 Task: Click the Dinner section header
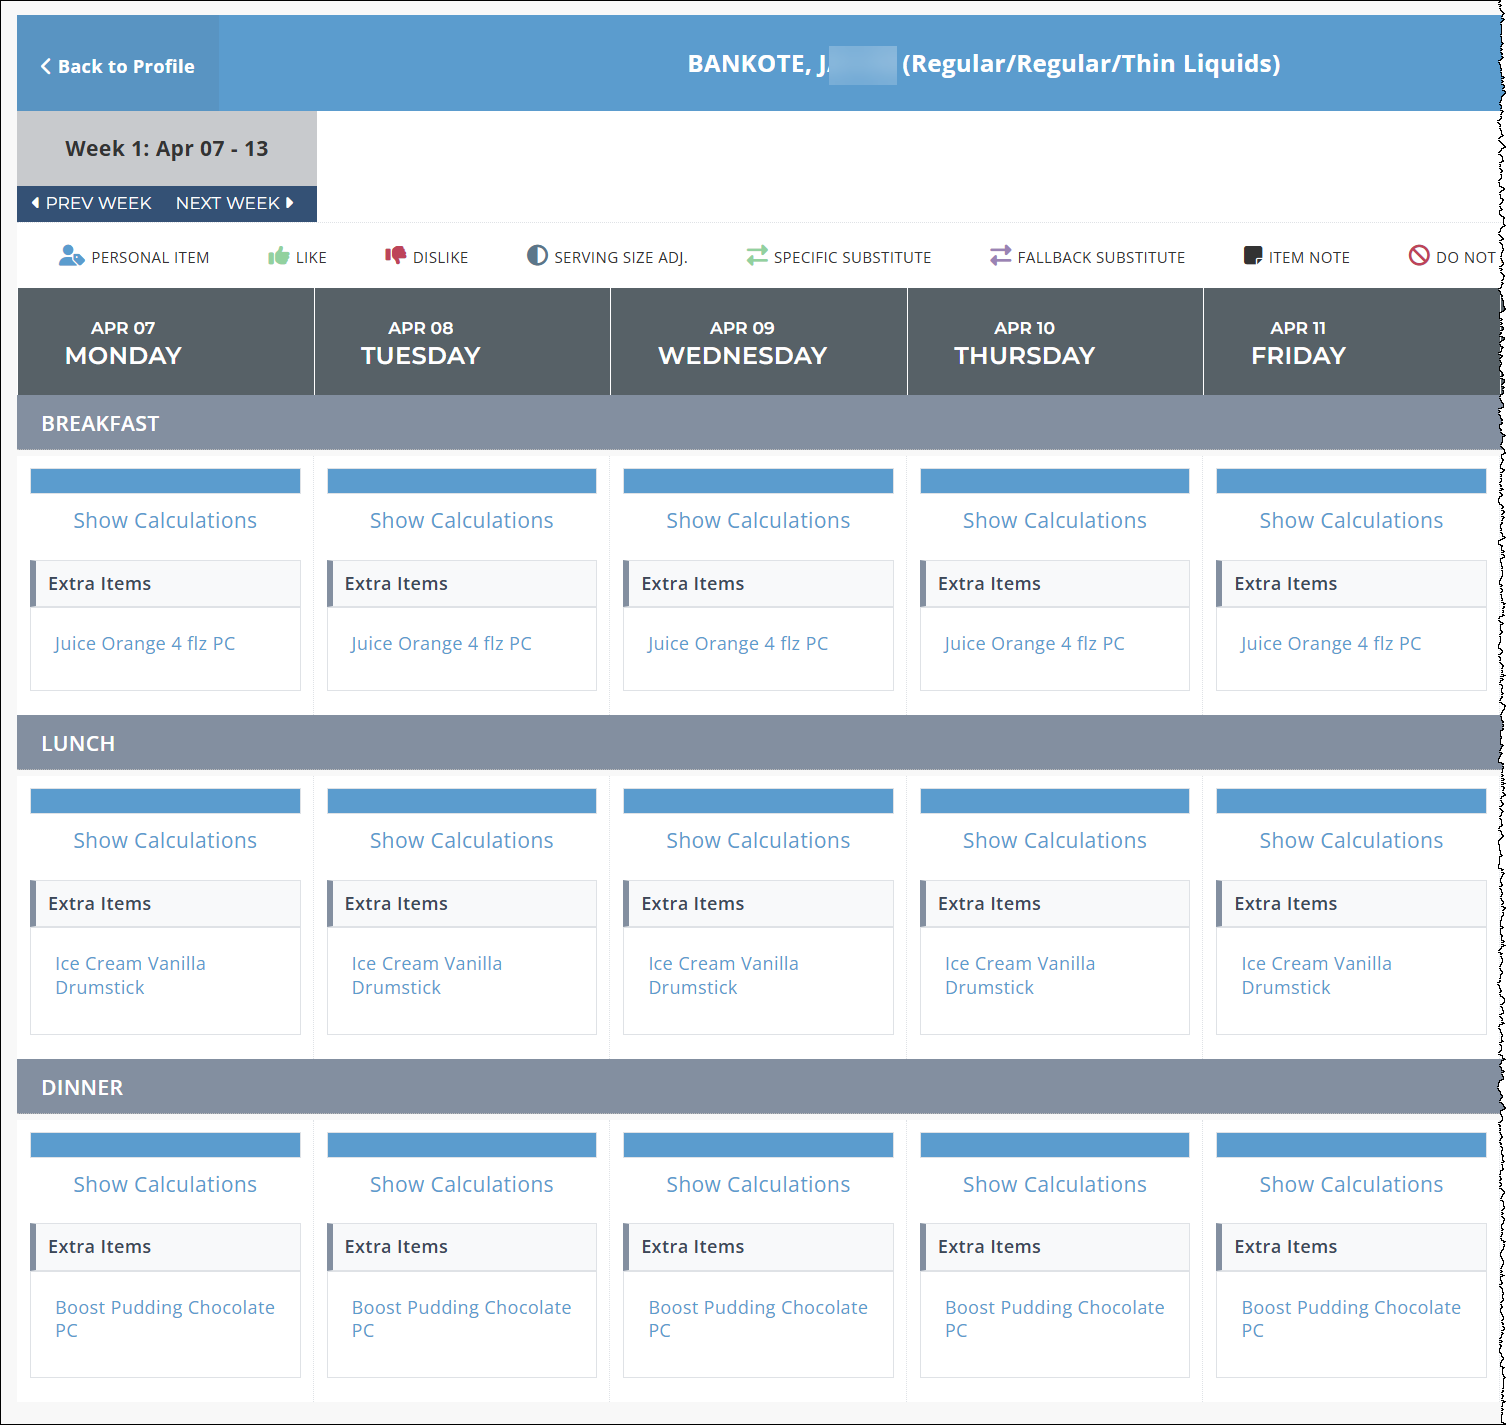(x=759, y=1087)
